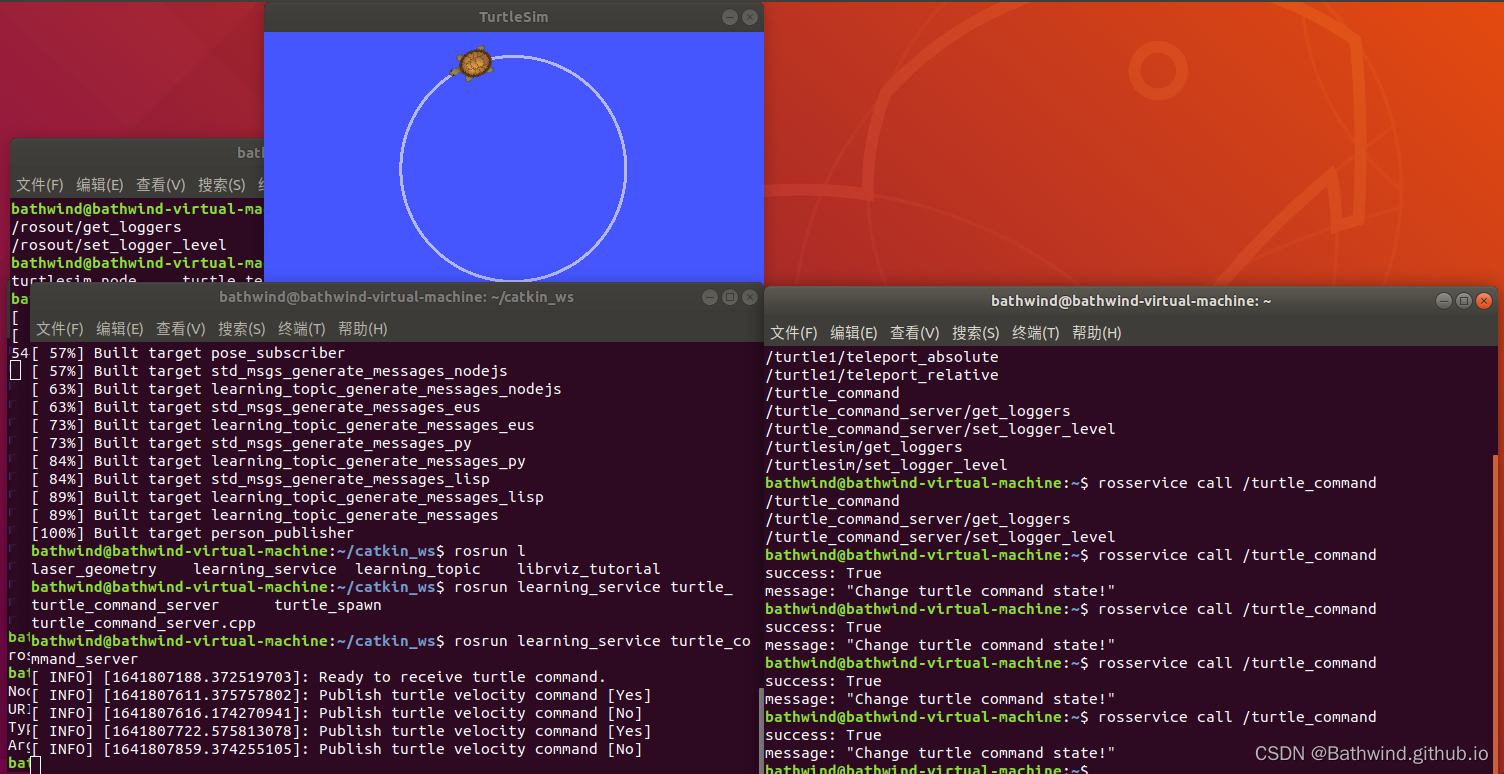
Task: Open 编辑(E) menu in right terminal
Action: point(854,333)
